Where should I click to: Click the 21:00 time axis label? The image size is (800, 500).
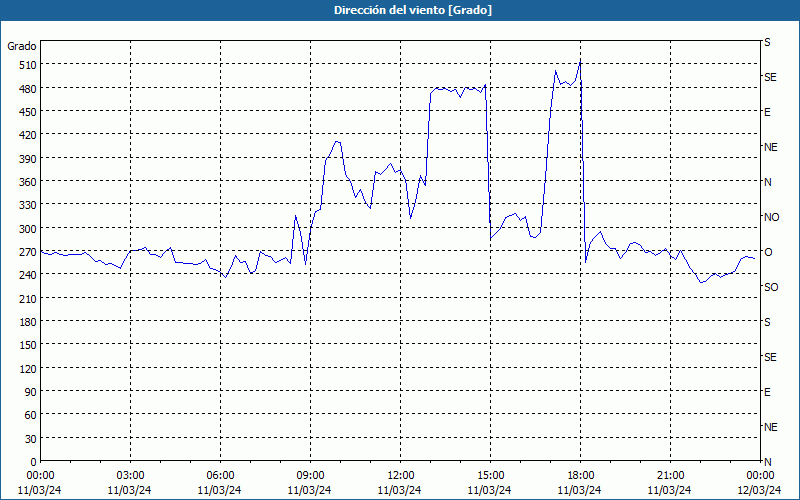(x=670, y=476)
